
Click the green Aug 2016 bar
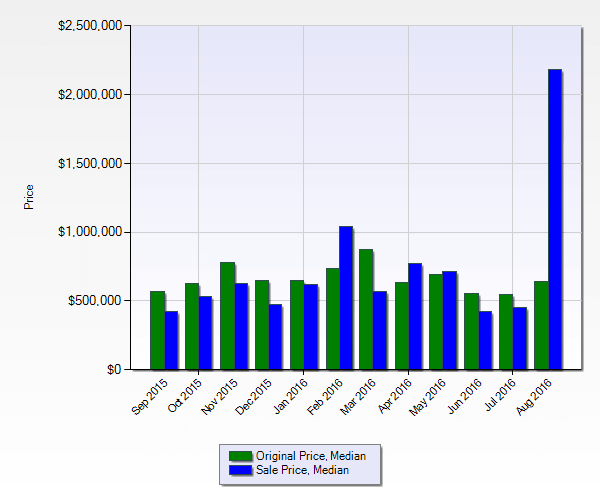(540, 325)
